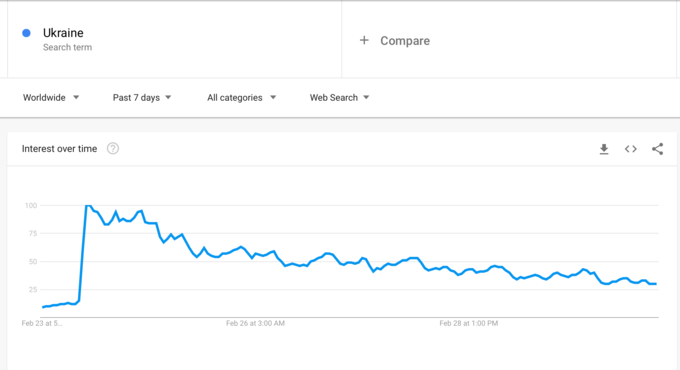Click the plus icon next to Compare
This screenshot has width=680, height=370.
pyautogui.click(x=364, y=40)
